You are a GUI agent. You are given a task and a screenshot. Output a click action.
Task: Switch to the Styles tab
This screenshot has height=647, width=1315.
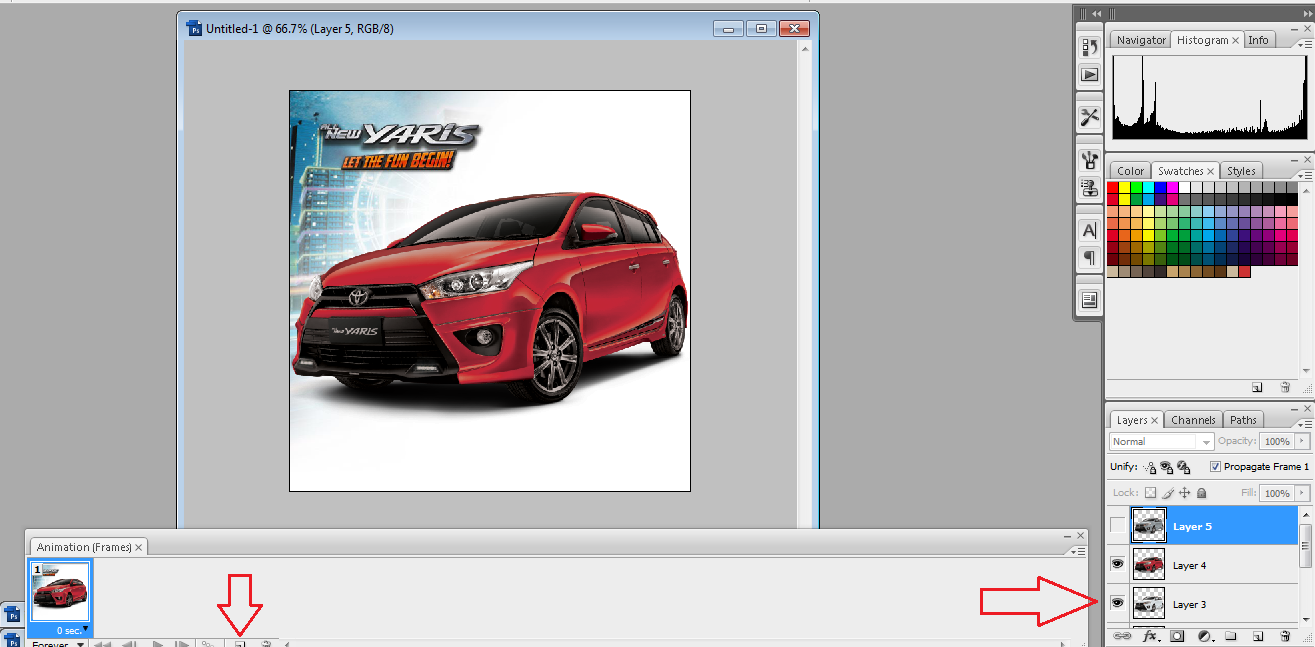(x=1241, y=171)
